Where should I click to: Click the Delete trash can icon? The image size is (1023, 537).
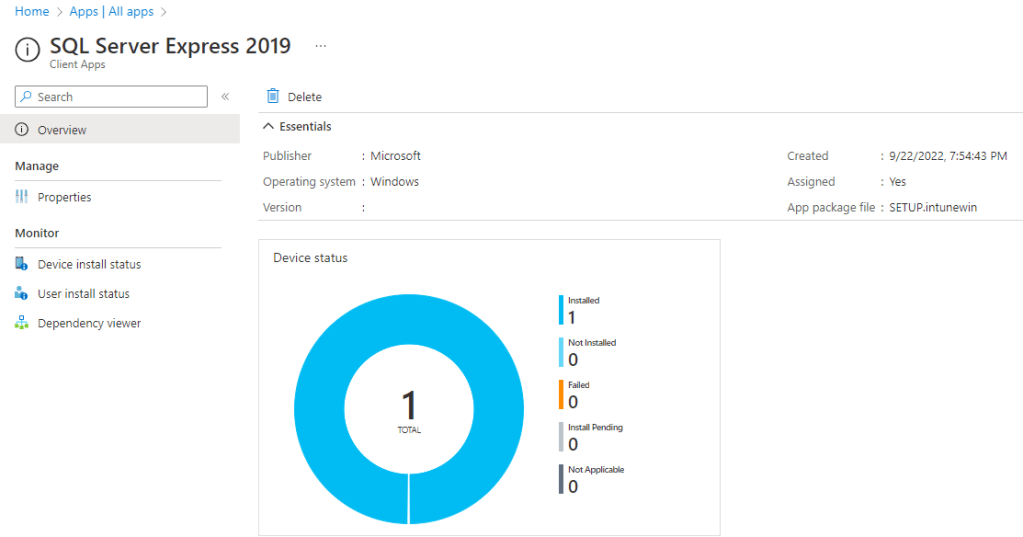tap(273, 96)
